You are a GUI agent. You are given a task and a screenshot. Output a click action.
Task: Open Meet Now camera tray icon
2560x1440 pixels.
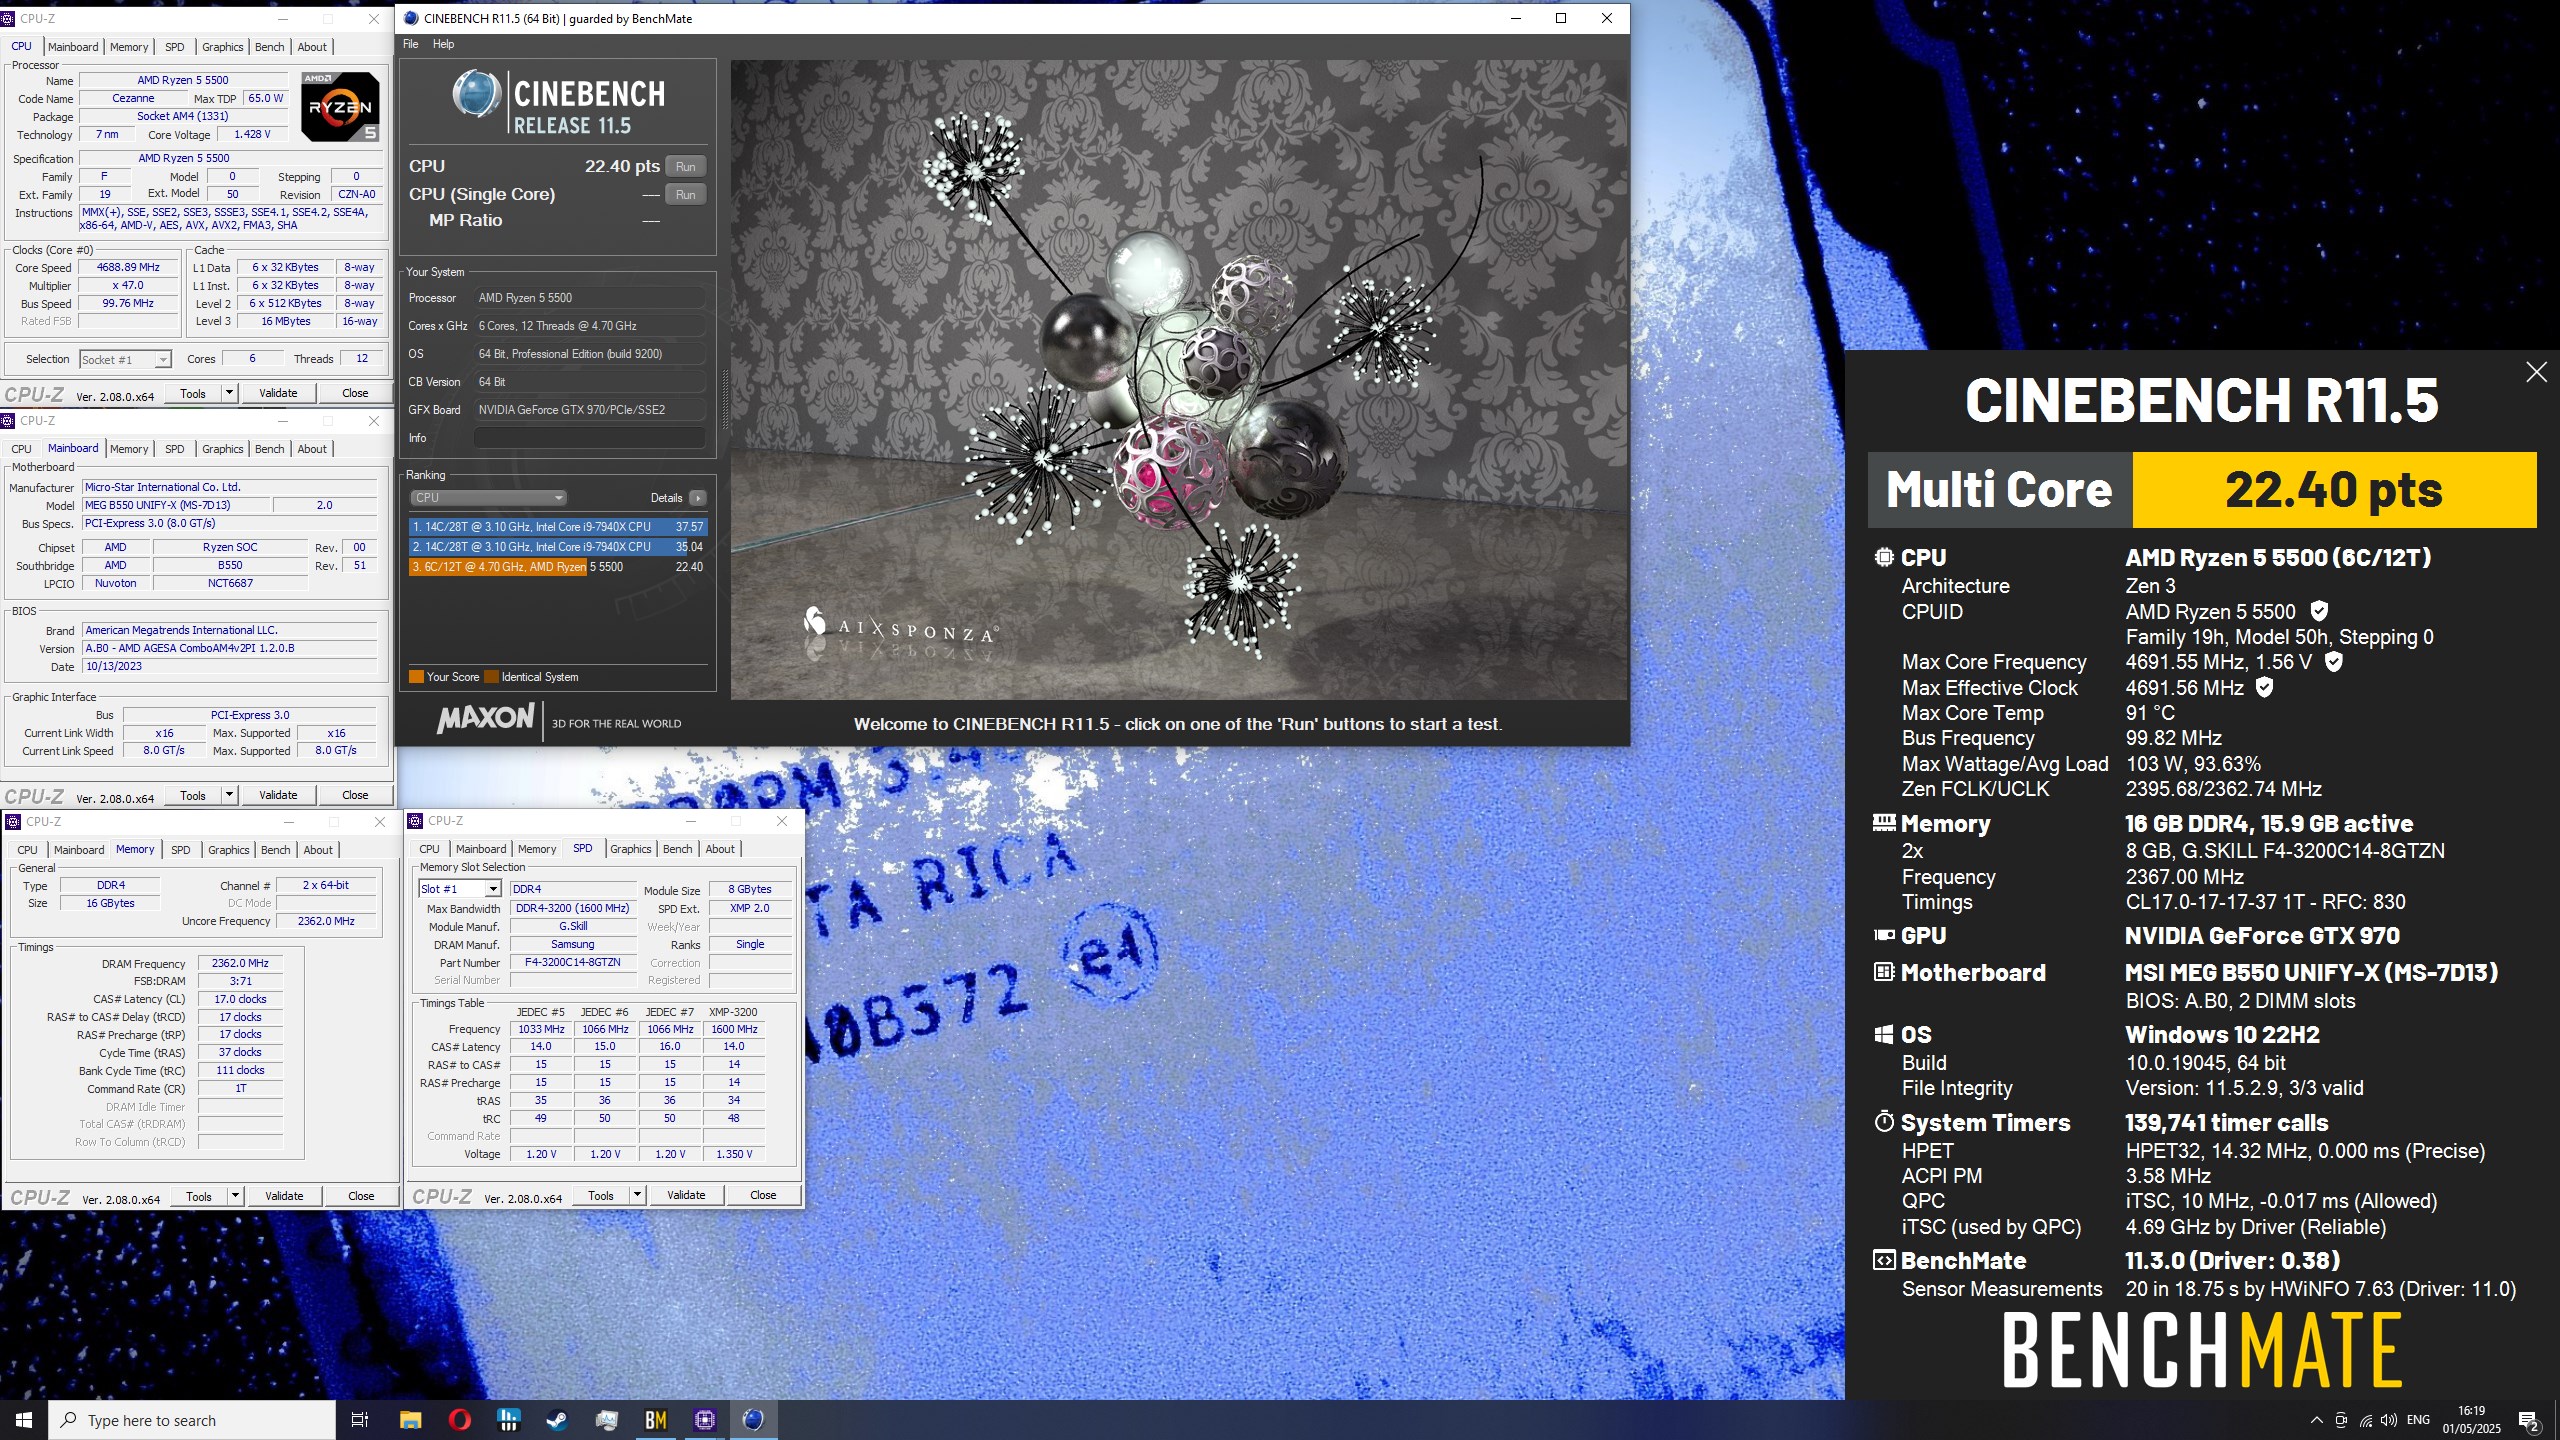[x=2341, y=1420]
